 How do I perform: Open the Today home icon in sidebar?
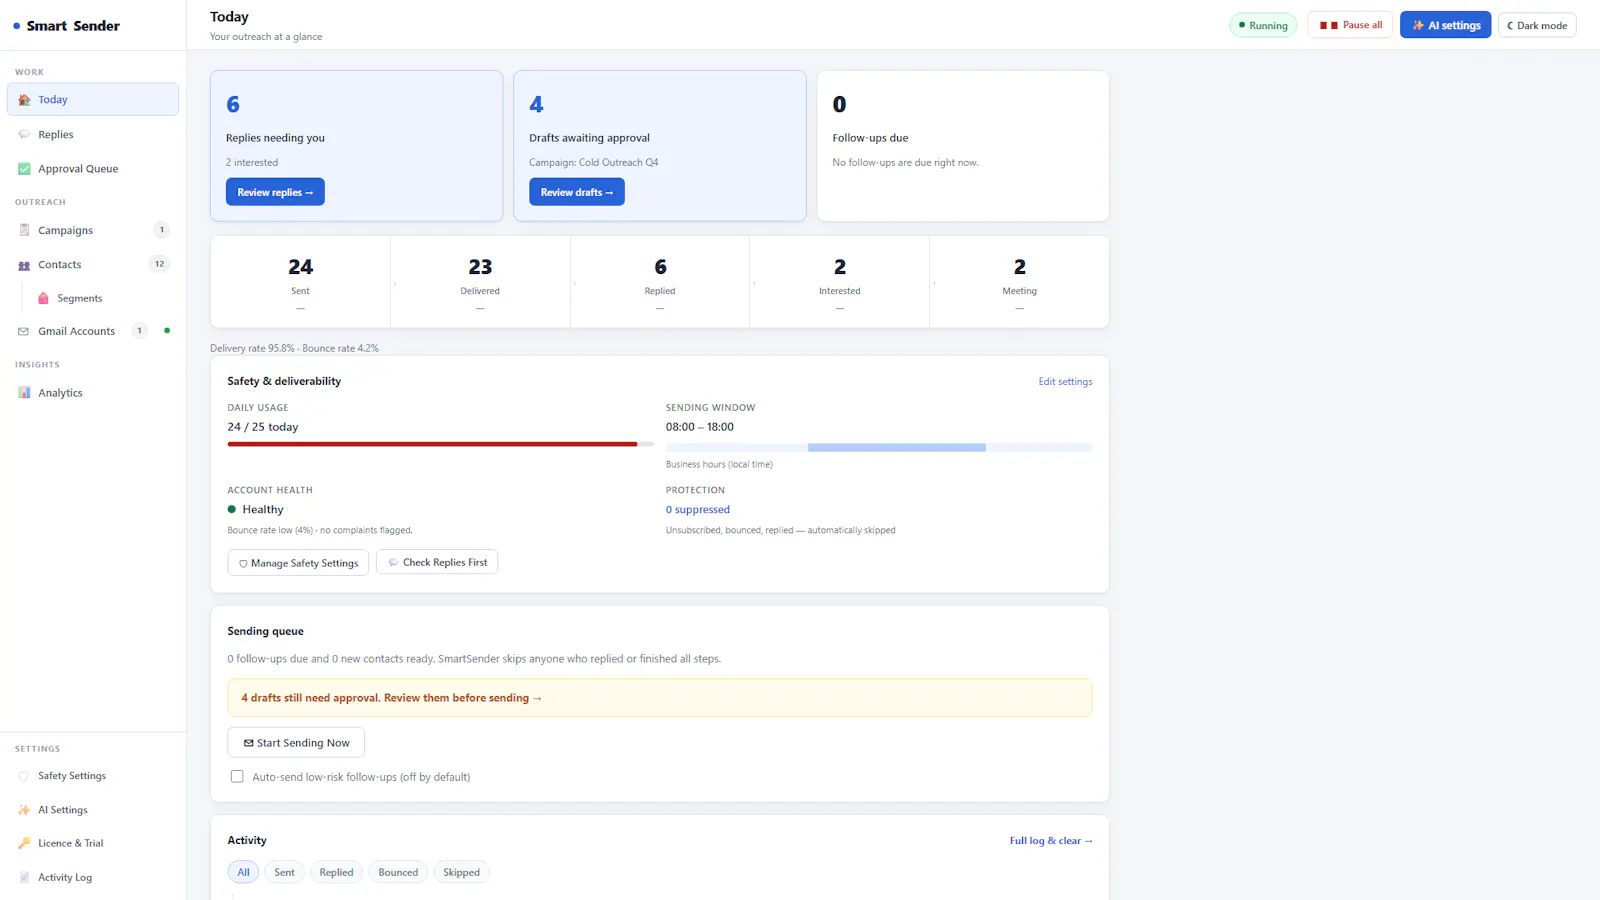coord(24,100)
